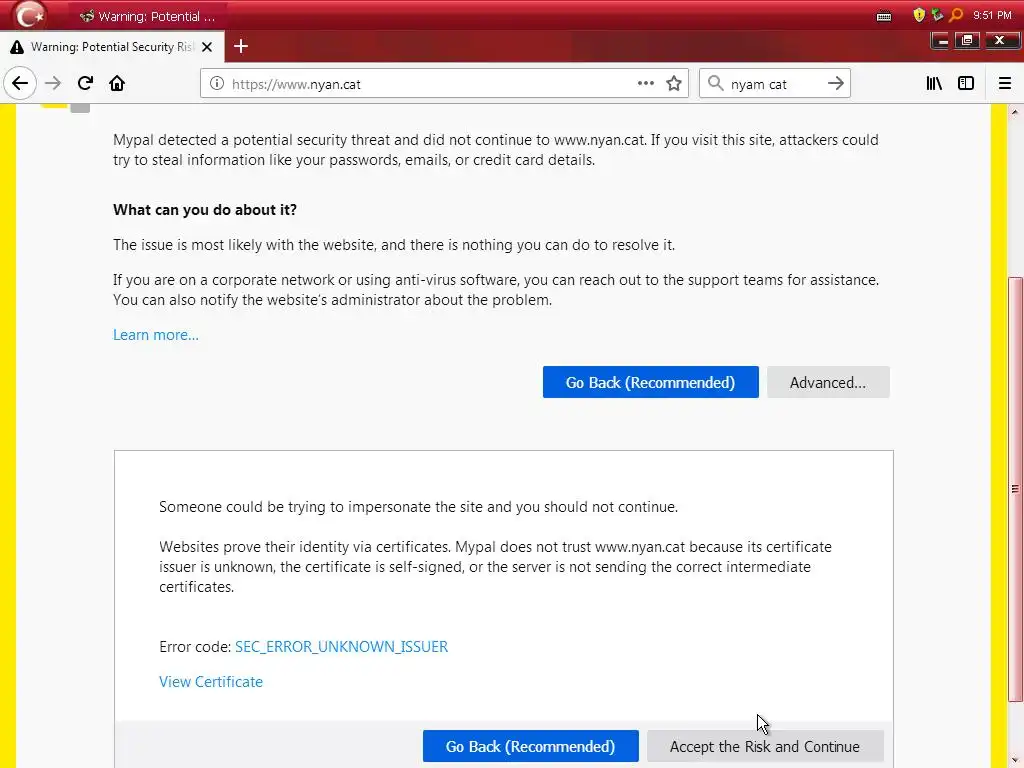Select the Warning: Potential Security Risk tab

pyautogui.click(x=112, y=47)
